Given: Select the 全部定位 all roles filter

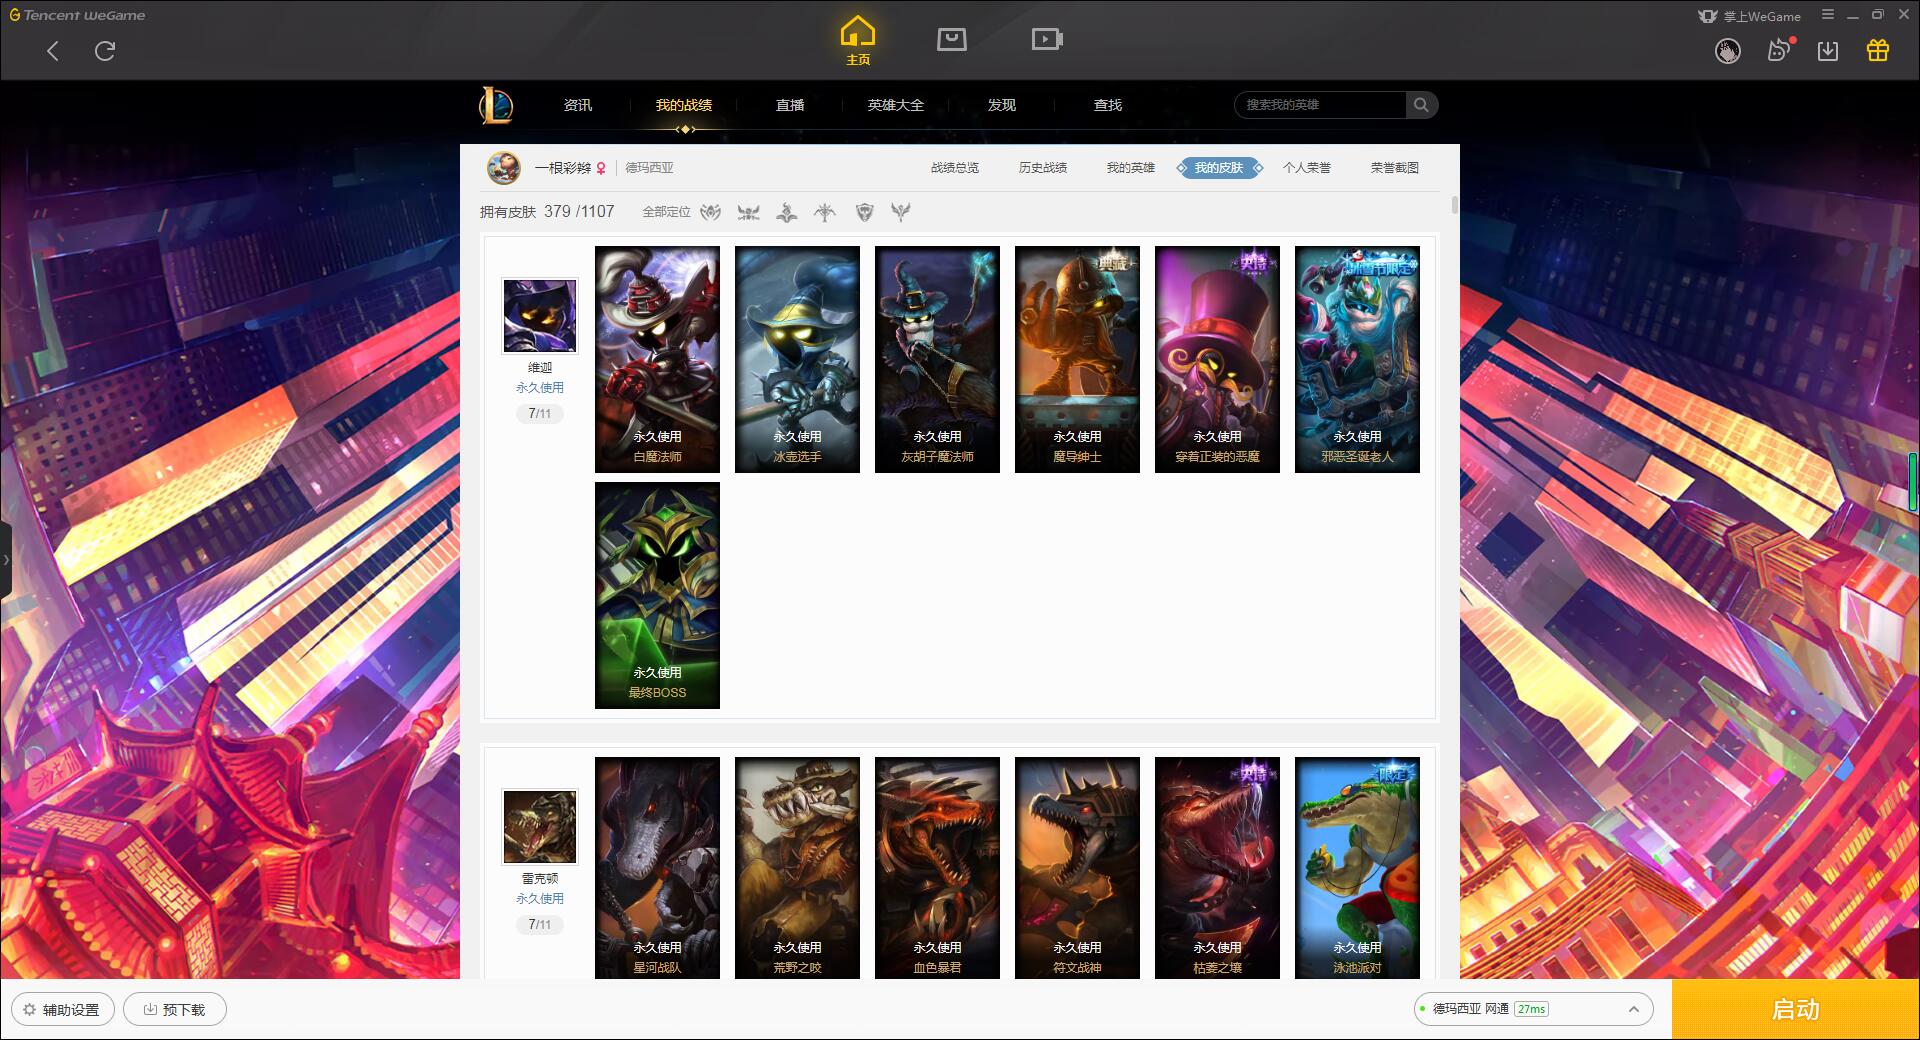Looking at the screenshot, I should tap(666, 212).
